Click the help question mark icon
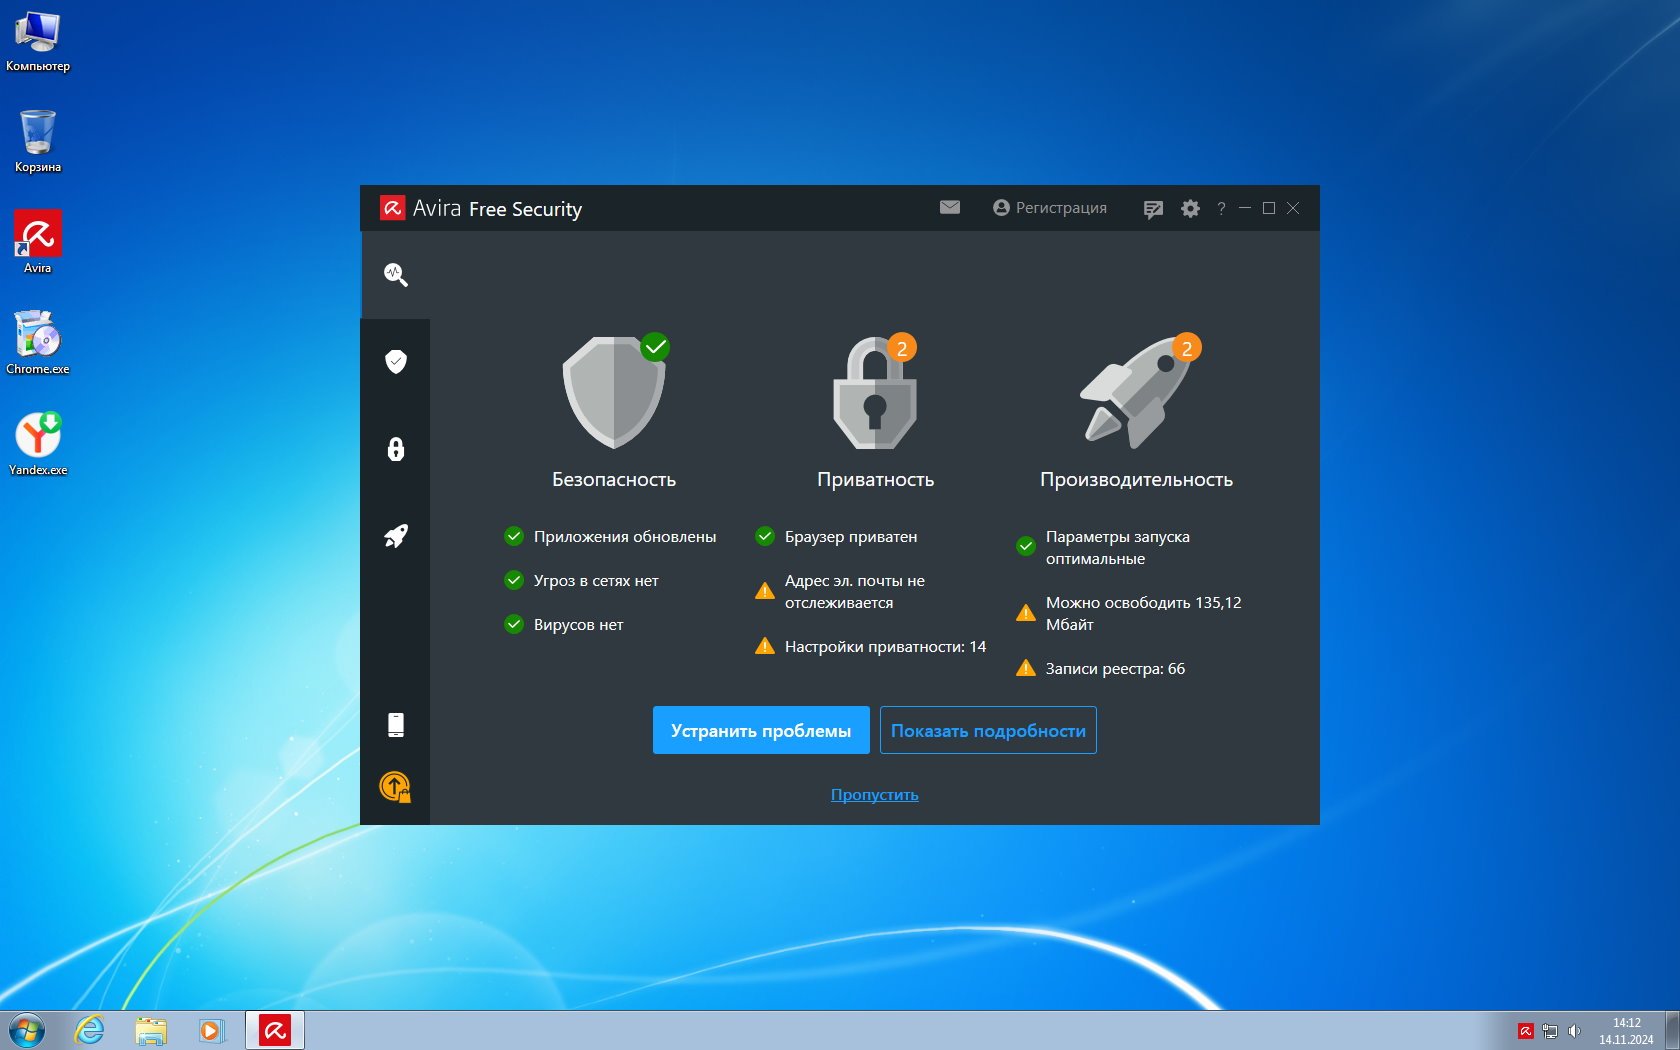This screenshot has height=1050, width=1680. pyautogui.click(x=1221, y=209)
